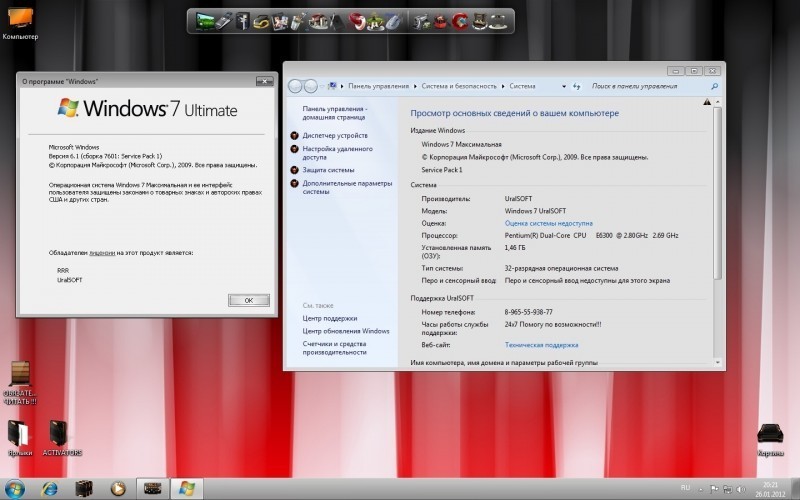This screenshot has height=500, width=800.
Task: Open the photo collage icon in top dock
Action: point(280,22)
